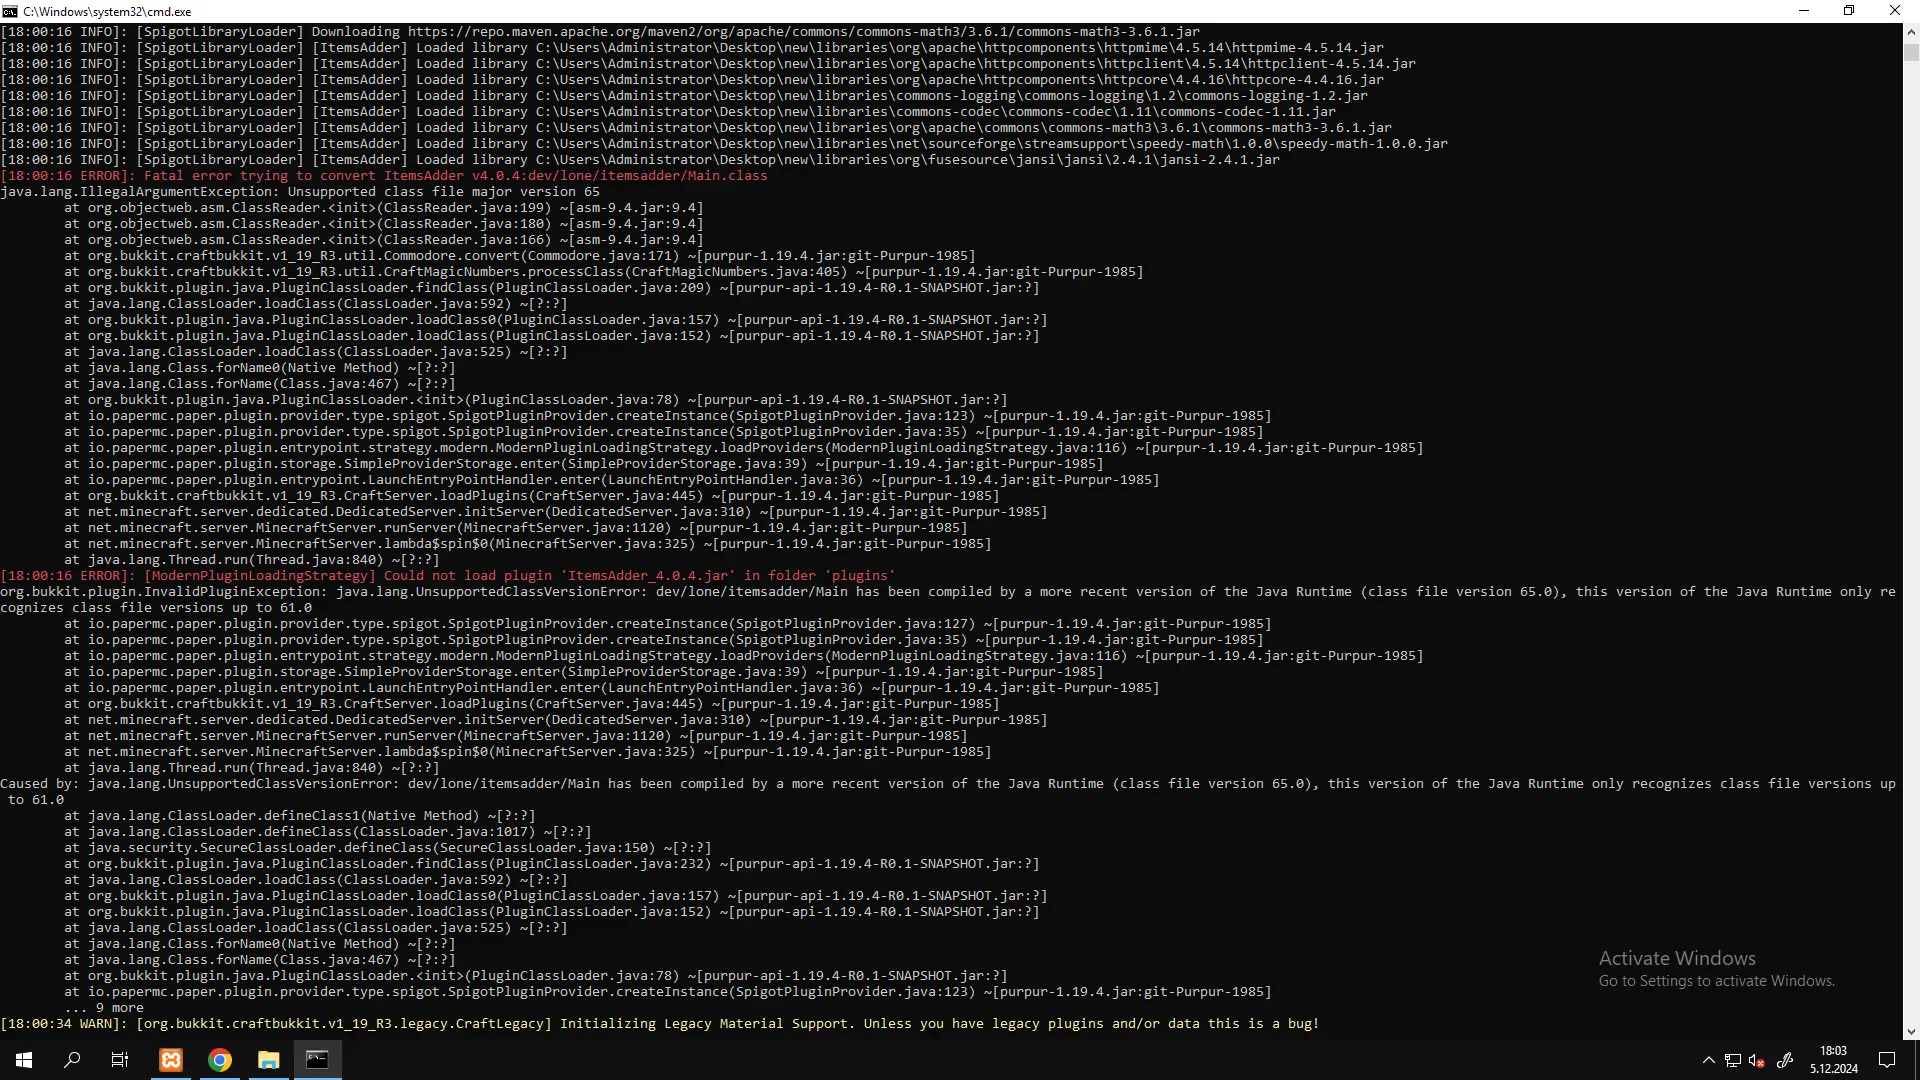Click the cmd.exe window title text

(107, 11)
